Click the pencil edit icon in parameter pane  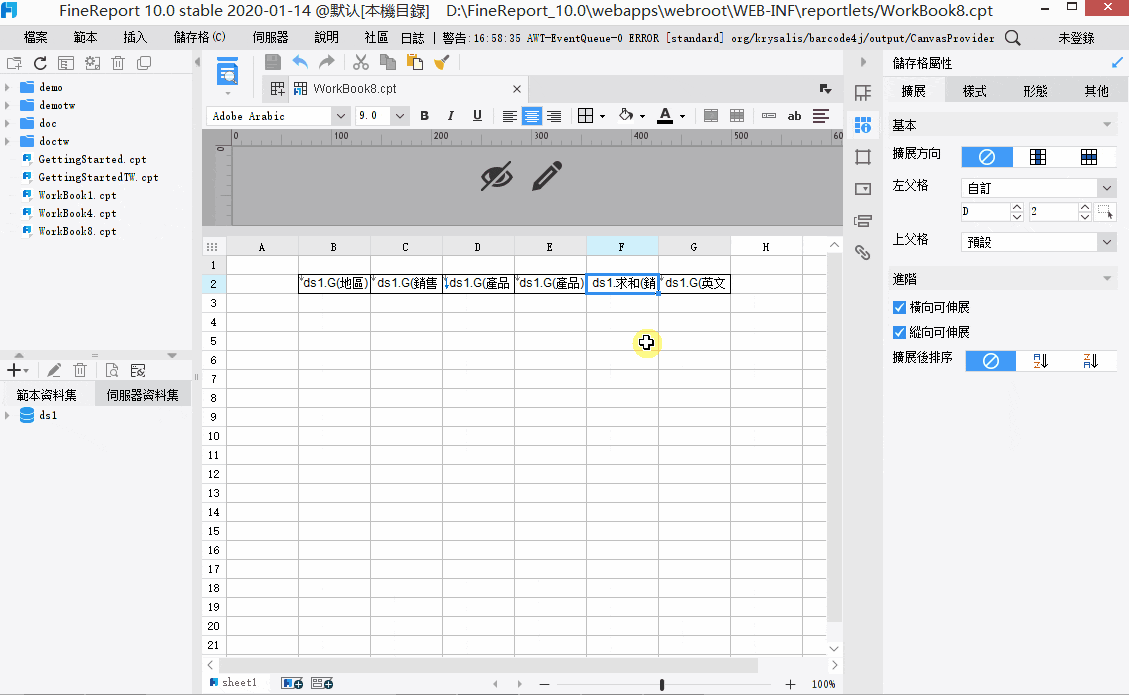546,176
